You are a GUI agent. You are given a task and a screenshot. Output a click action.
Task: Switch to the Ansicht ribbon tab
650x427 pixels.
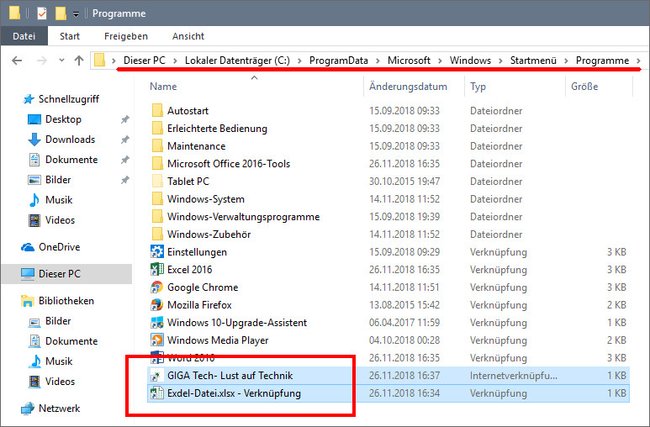click(x=188, y=36)
